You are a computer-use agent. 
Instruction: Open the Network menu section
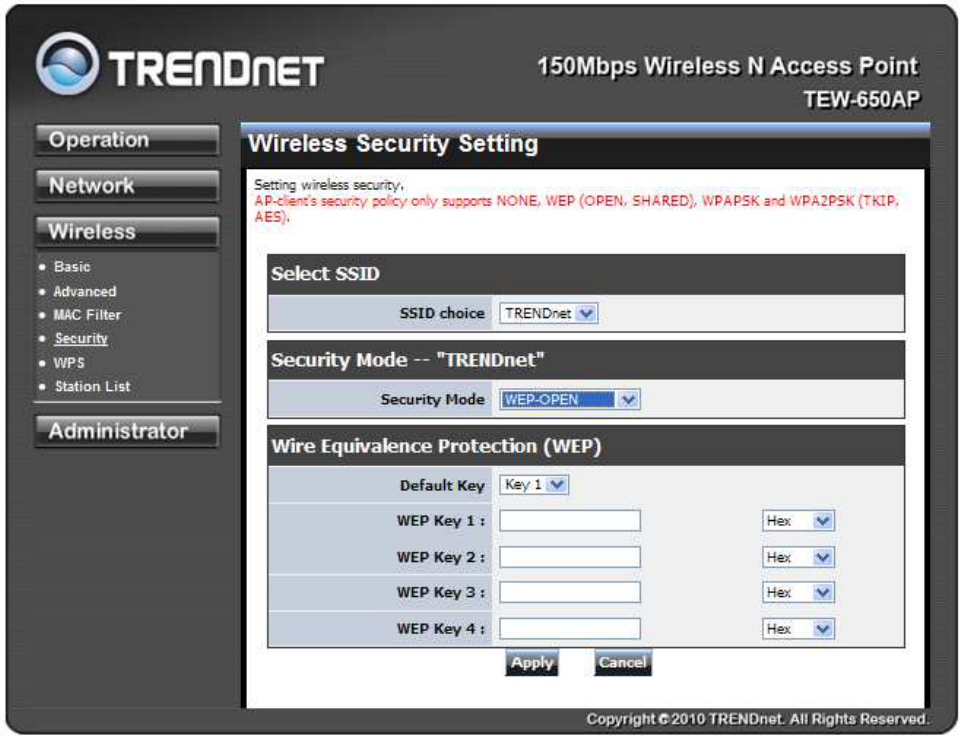(x=127, y=186)
